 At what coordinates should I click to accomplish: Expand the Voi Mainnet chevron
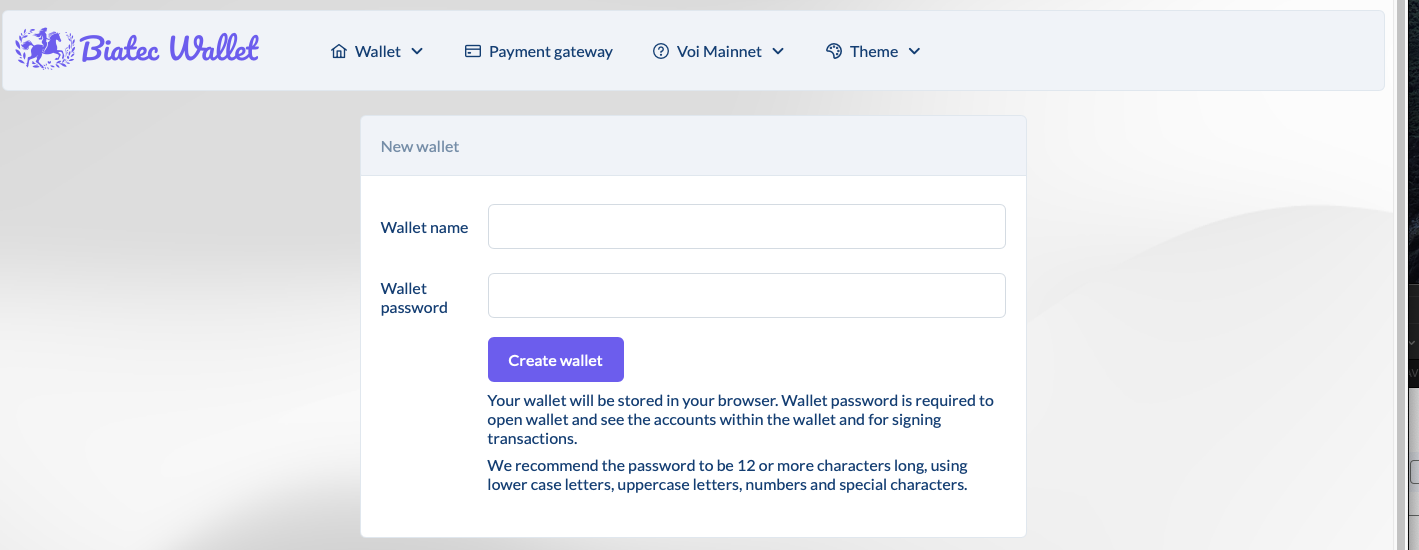[x=778, y=51]
